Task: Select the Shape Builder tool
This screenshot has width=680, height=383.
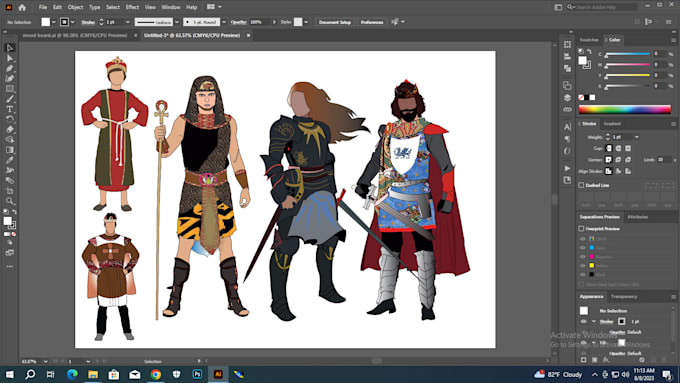Action: tap(10, 140)
